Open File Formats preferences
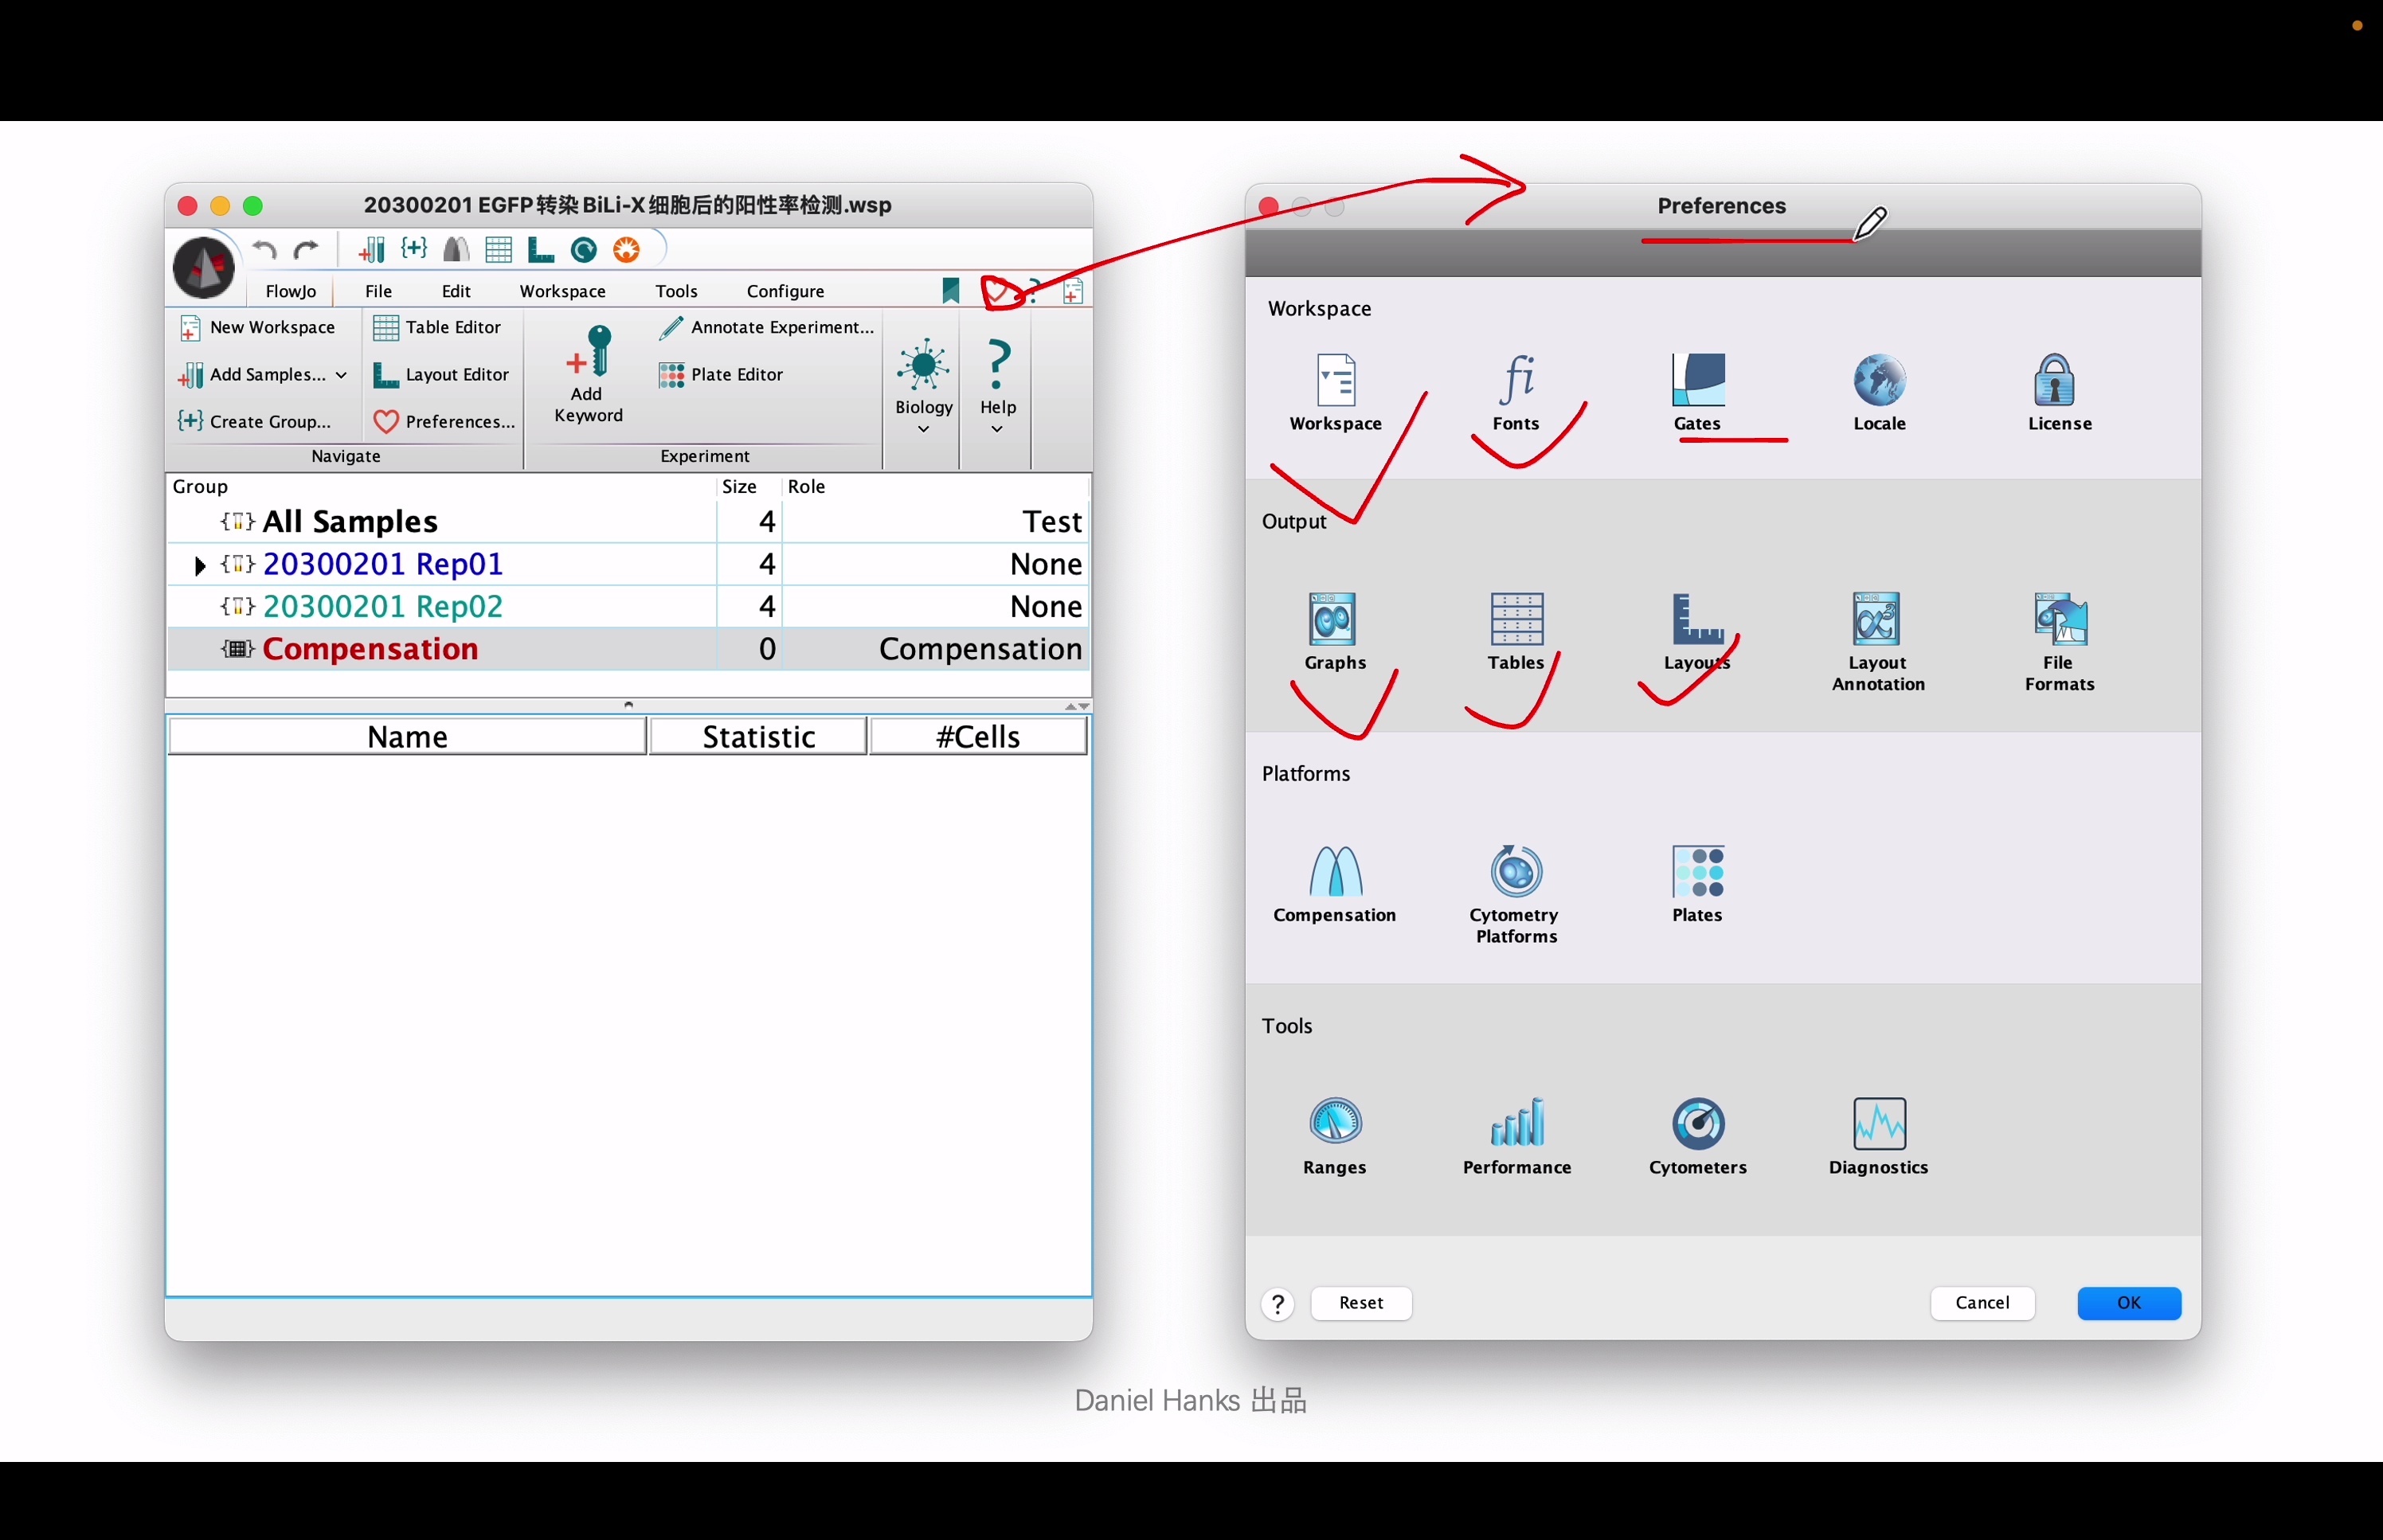 tap(2059, 621)
